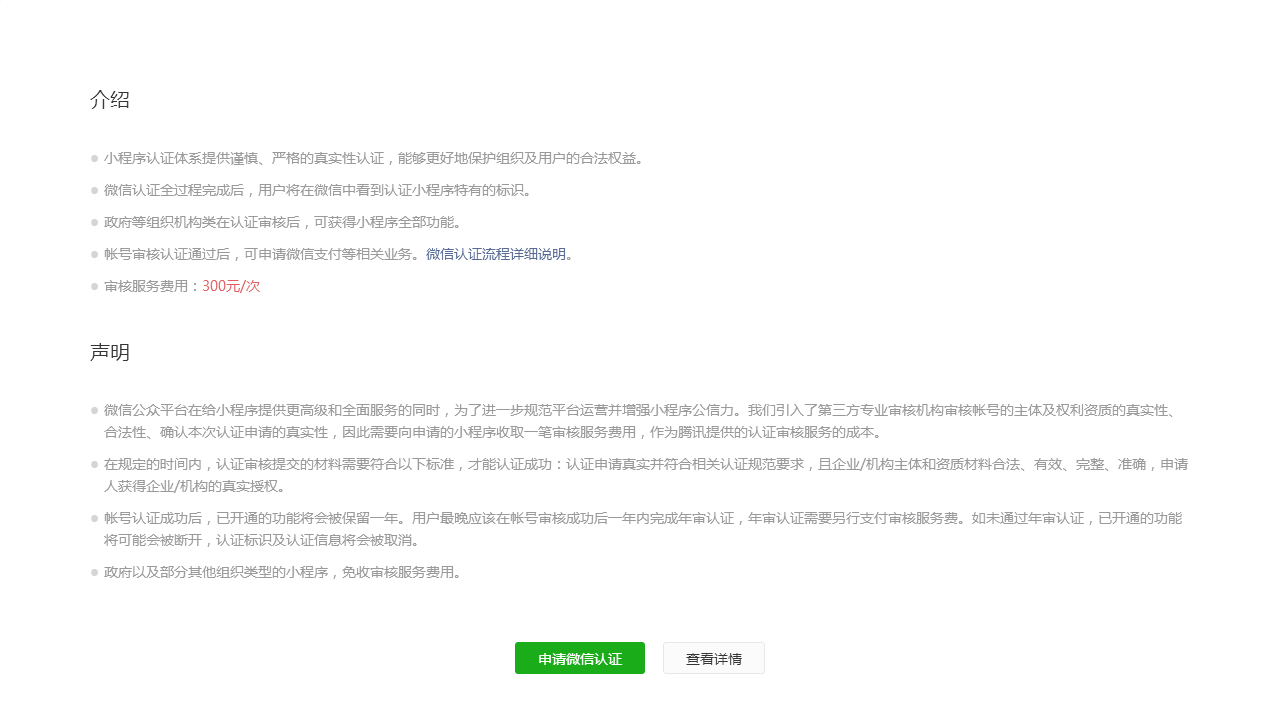Click the bullet dot before 帐号认证成功后
Image resolution: width=1277 pixels, height=701 pixels.
[94, 518]
